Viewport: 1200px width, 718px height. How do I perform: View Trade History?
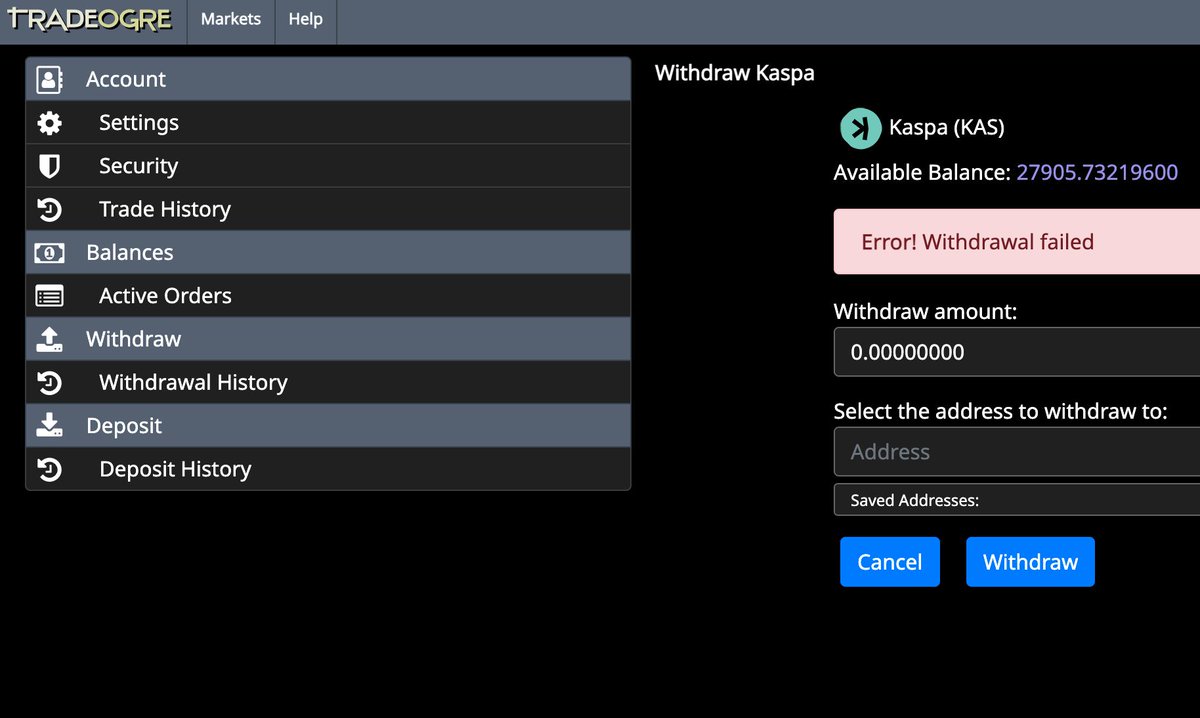pyautogui.click(x=328, y=209)
